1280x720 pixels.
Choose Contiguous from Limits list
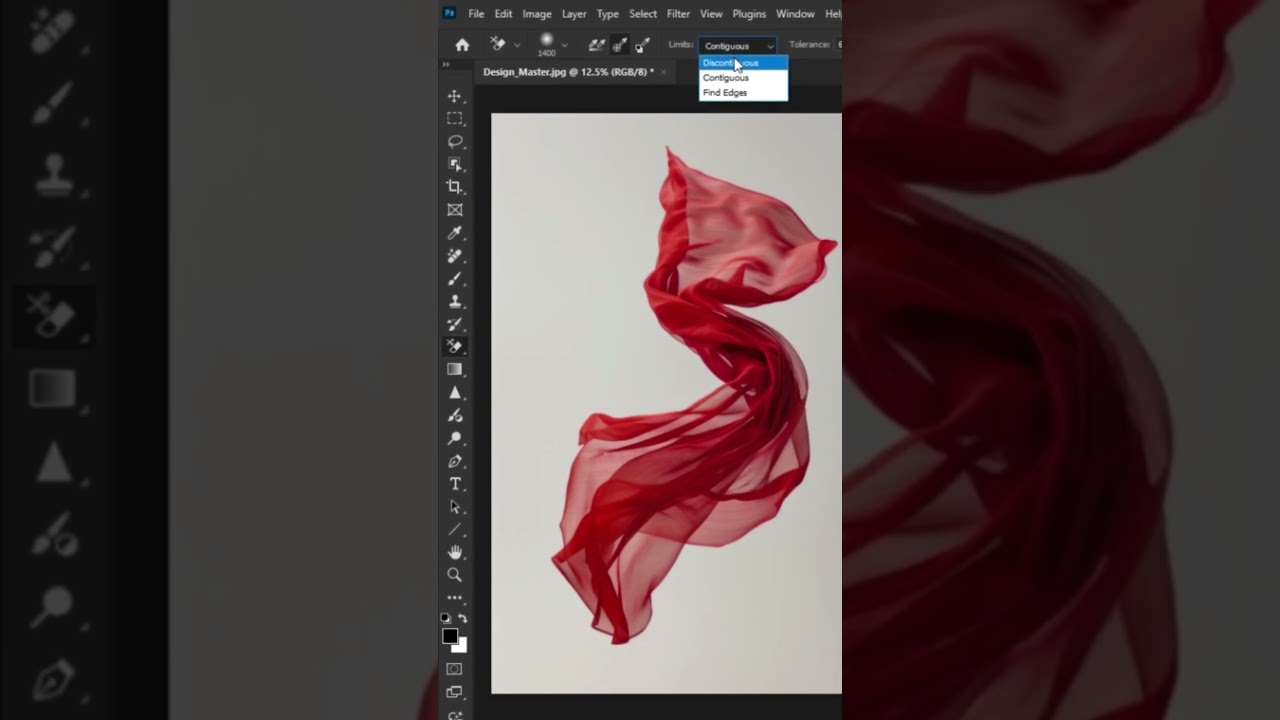point(743,78)
